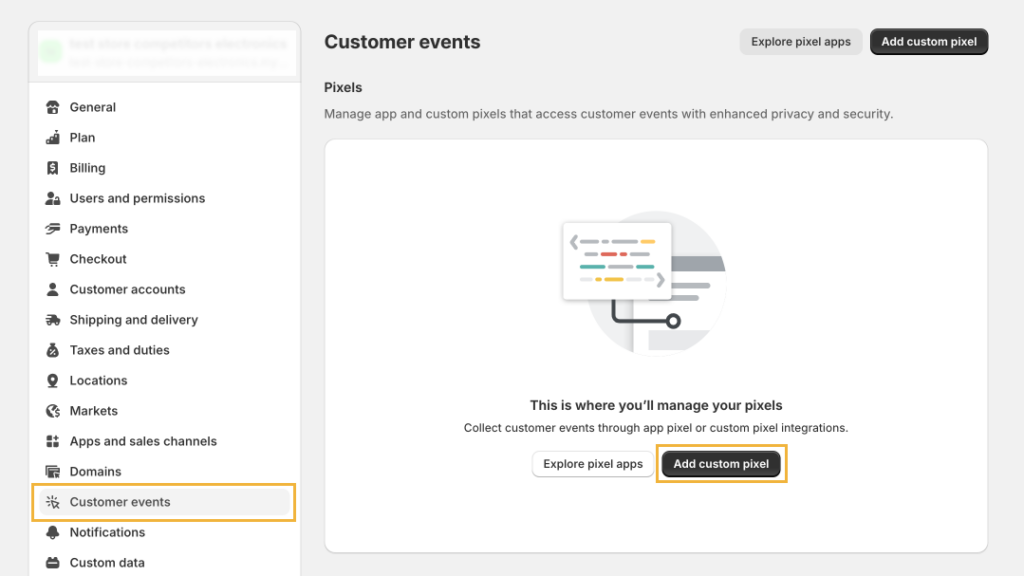Click the Plan chart icon
The image size is (1024, 576).
point(53,137)
